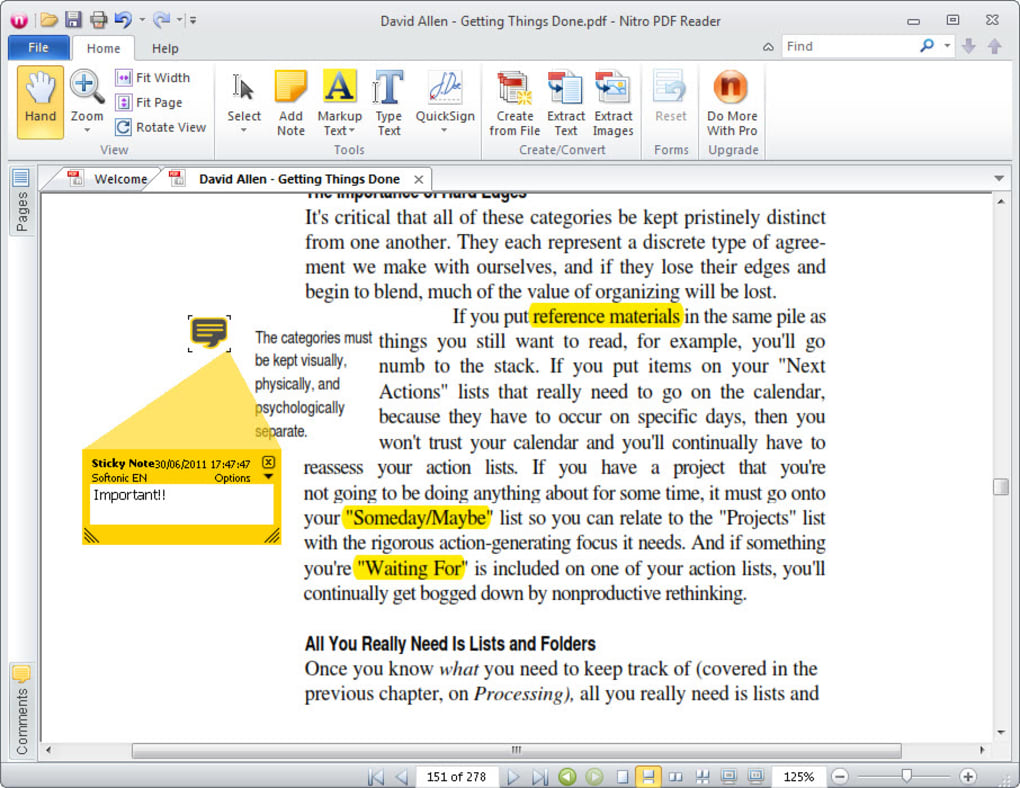Activate the Select tool
1020x788 pixels.
(x=243, y=100)
